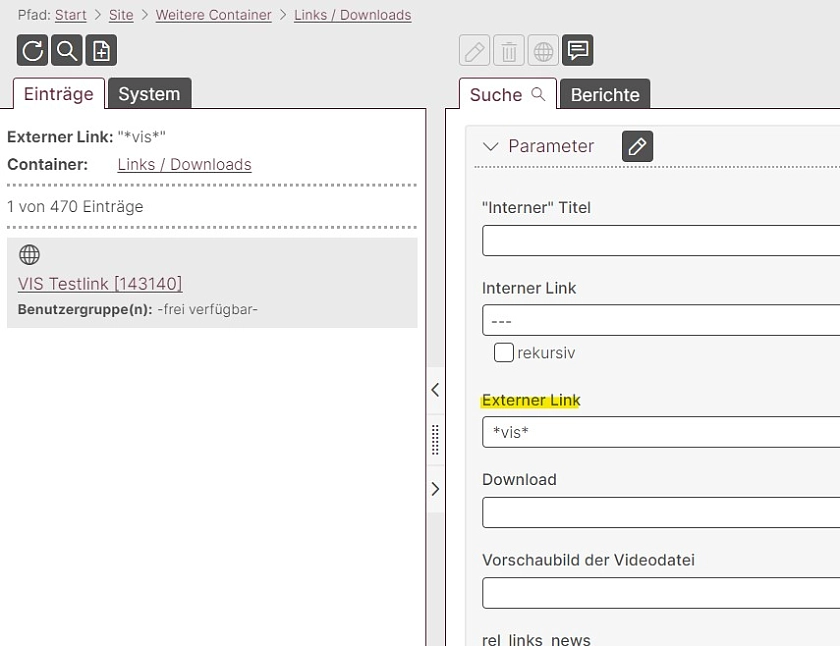Click the refresh icon in left toolbar
Image resolution: width=840 pixels, height=646 pixels.
click(x=33, y=50)
